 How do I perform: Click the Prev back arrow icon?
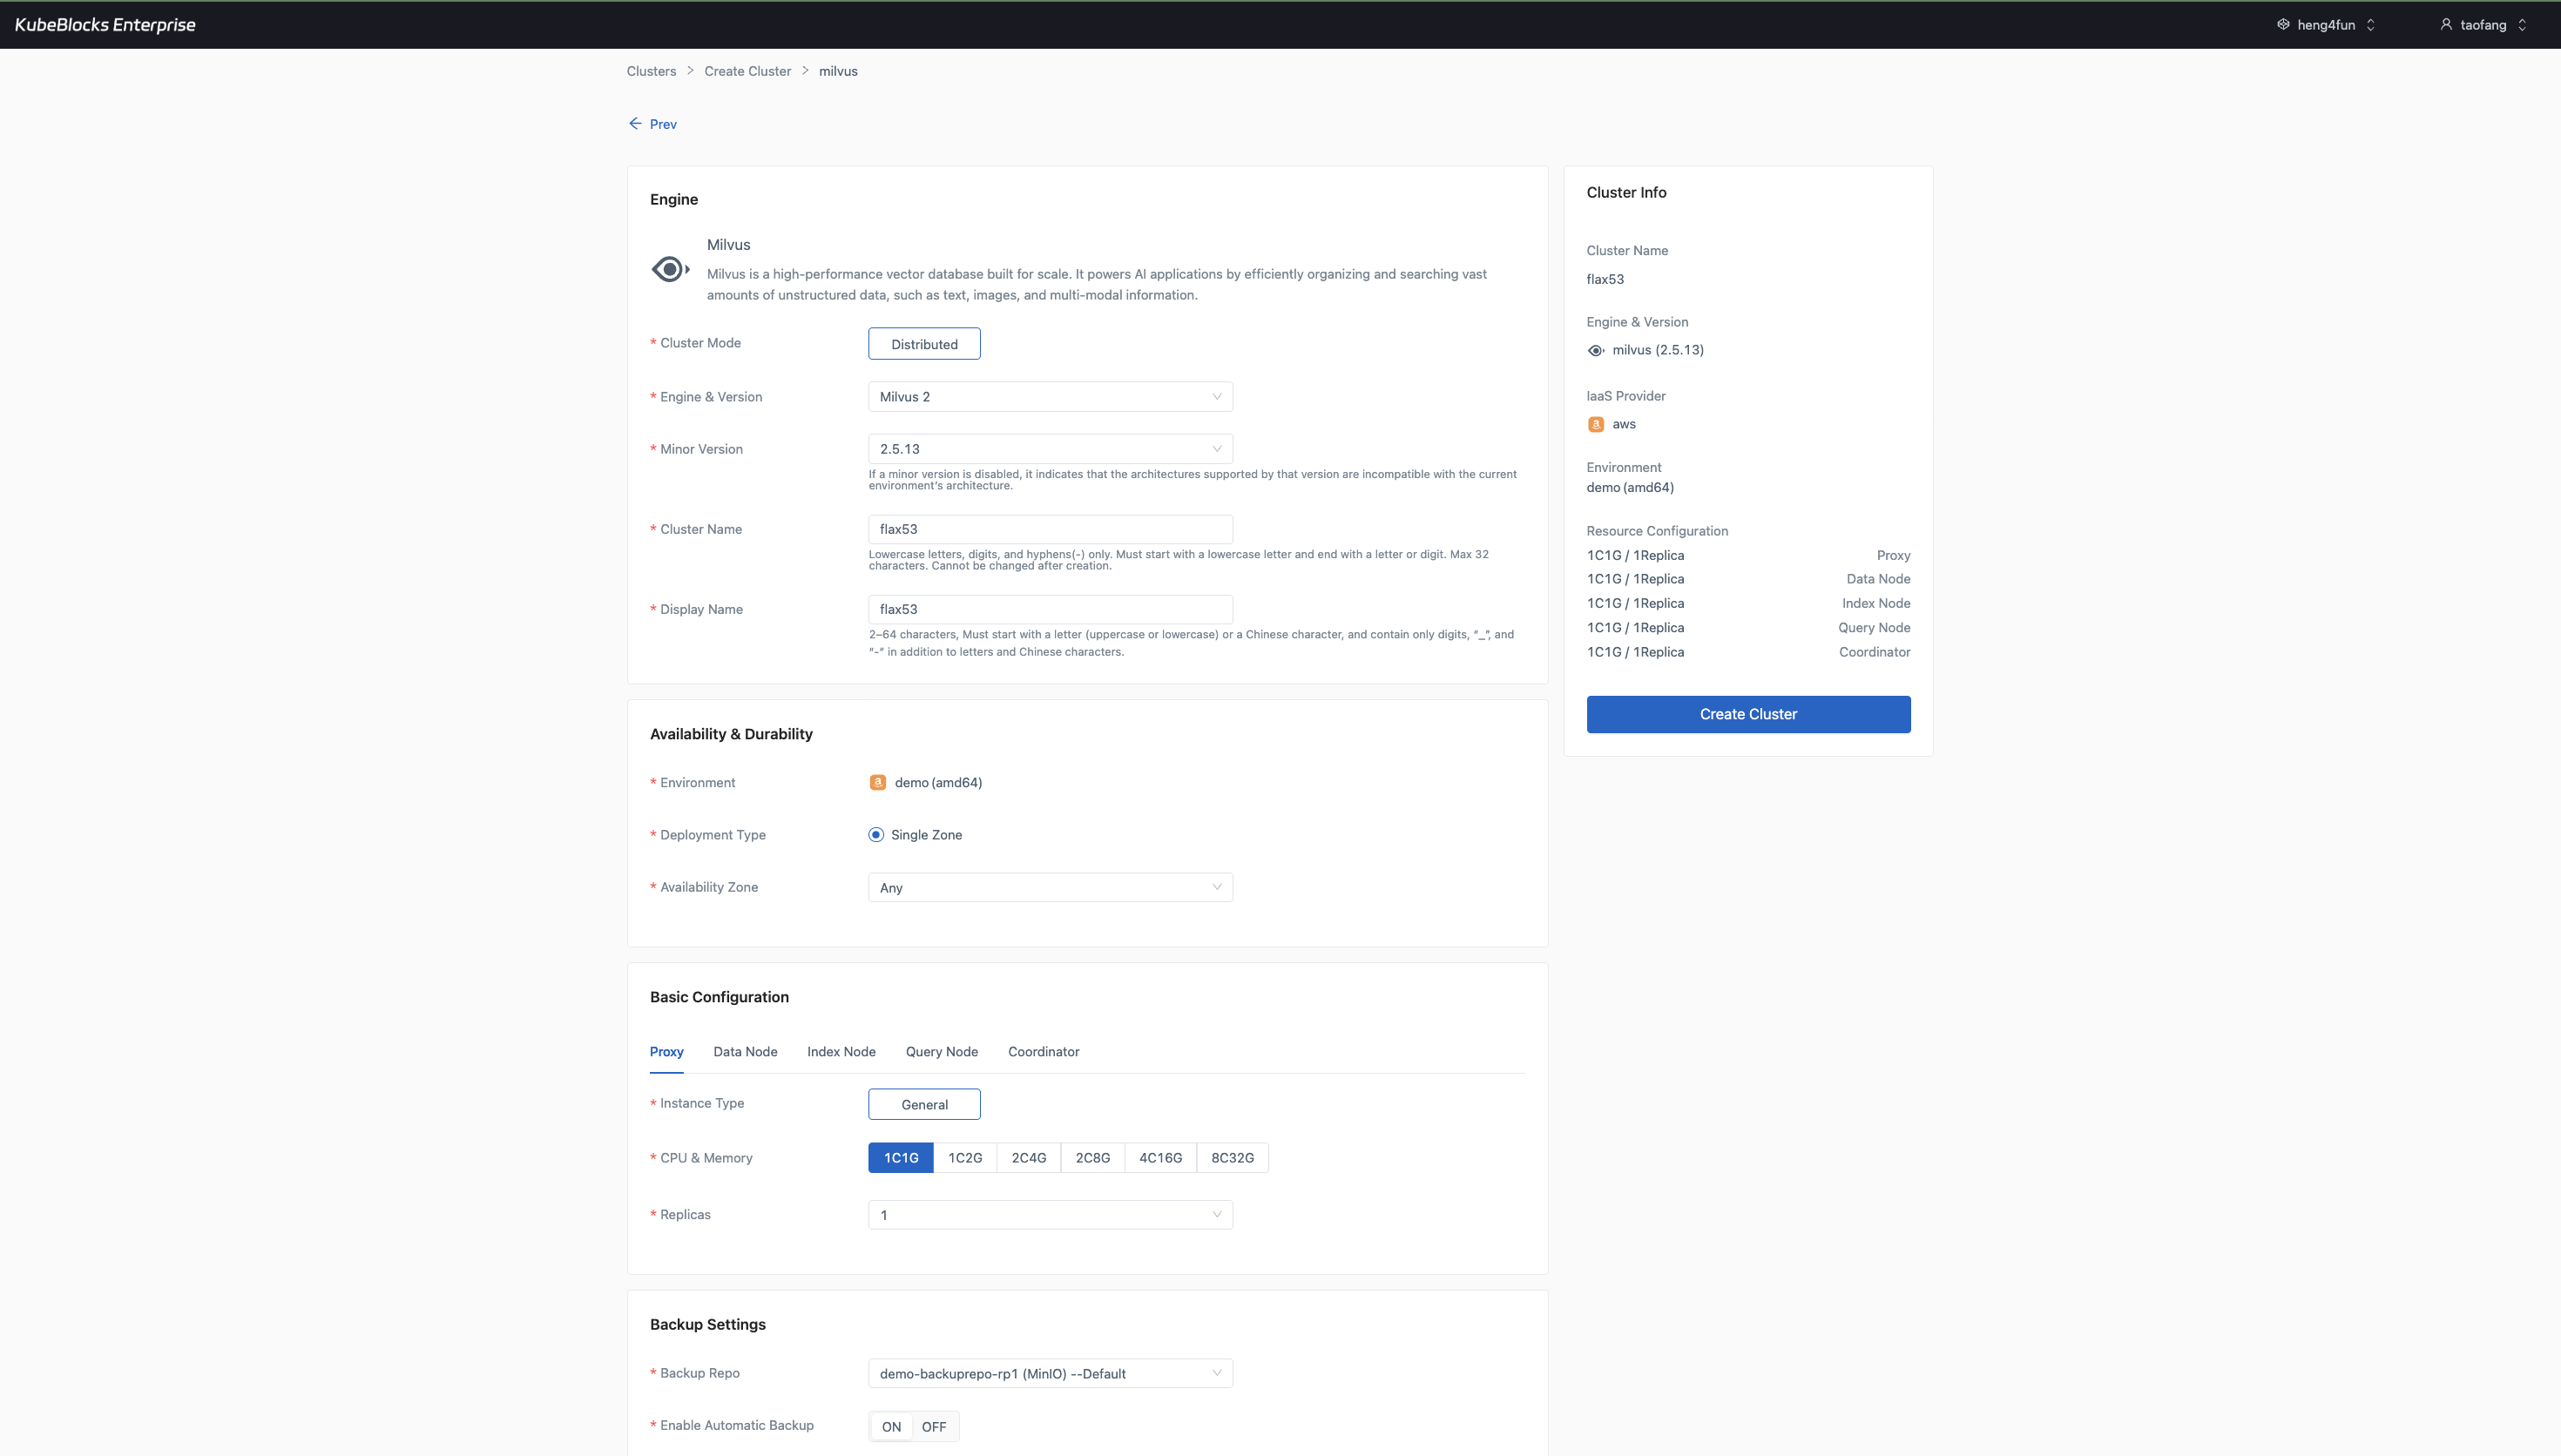coord(635,124)
